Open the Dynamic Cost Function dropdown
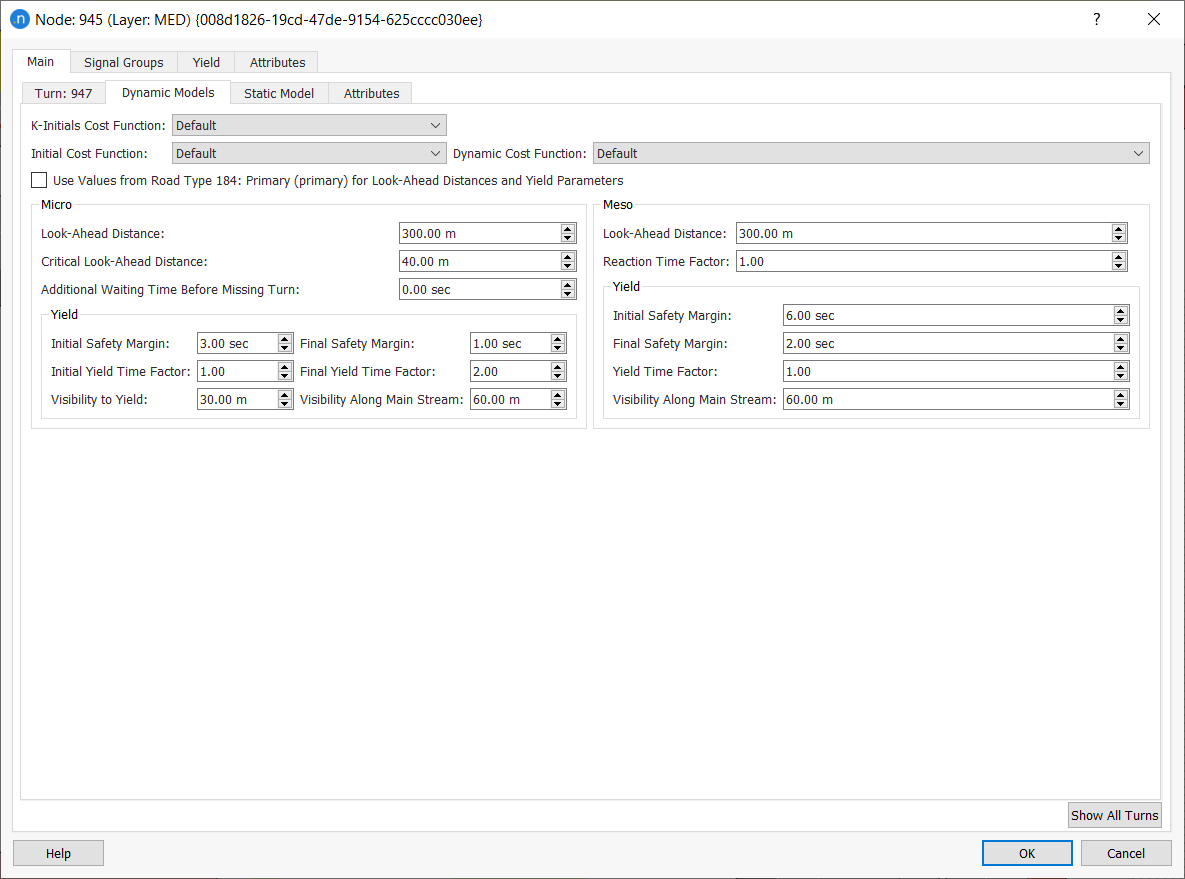This screenshot has width=1185, height=879. [x=1138, y=153]
